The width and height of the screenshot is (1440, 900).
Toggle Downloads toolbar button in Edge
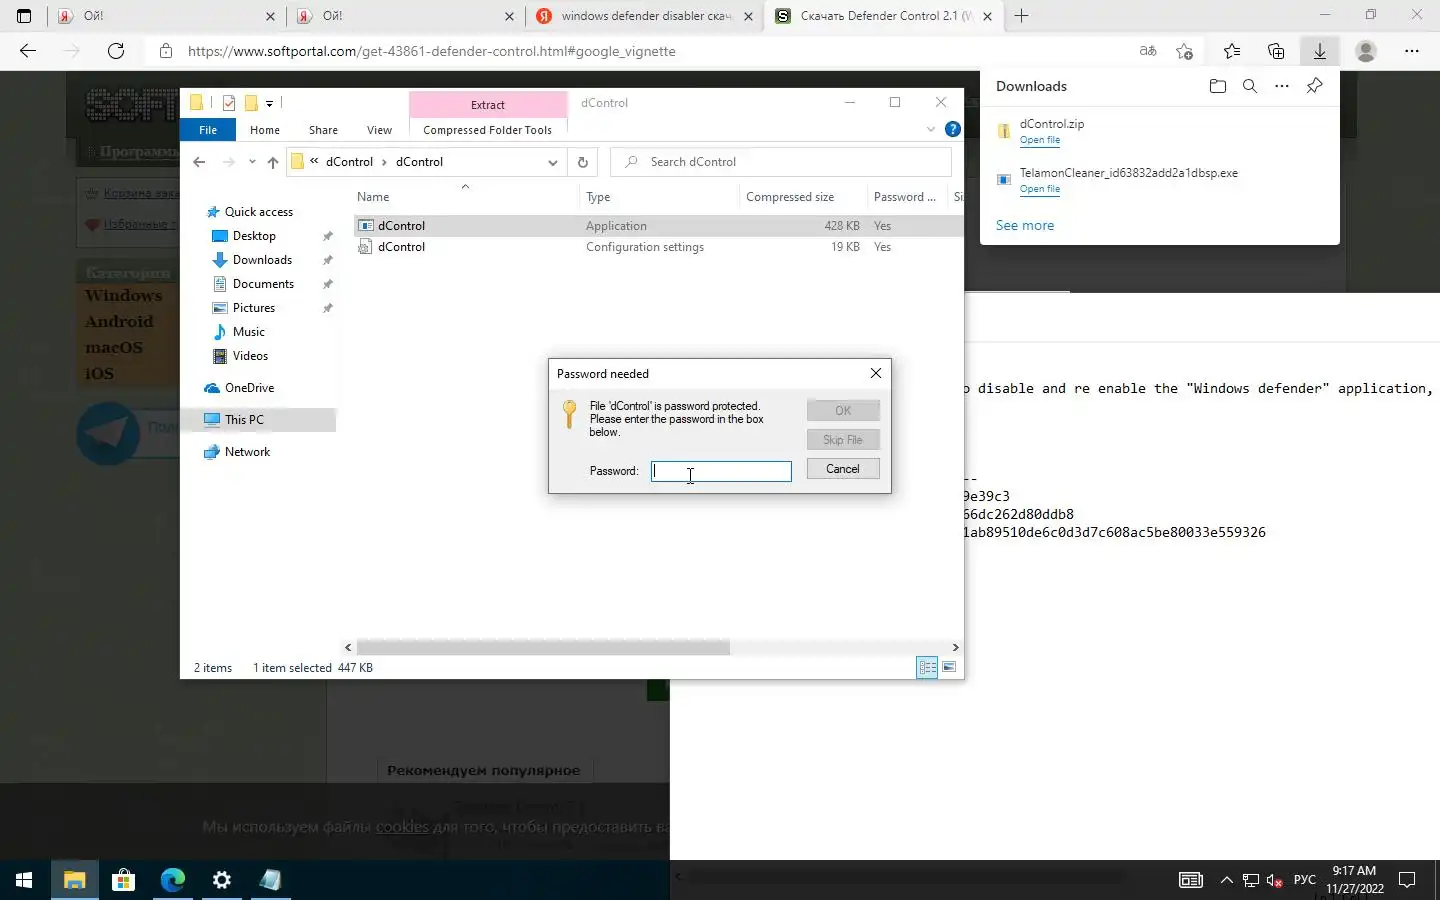1320,51
